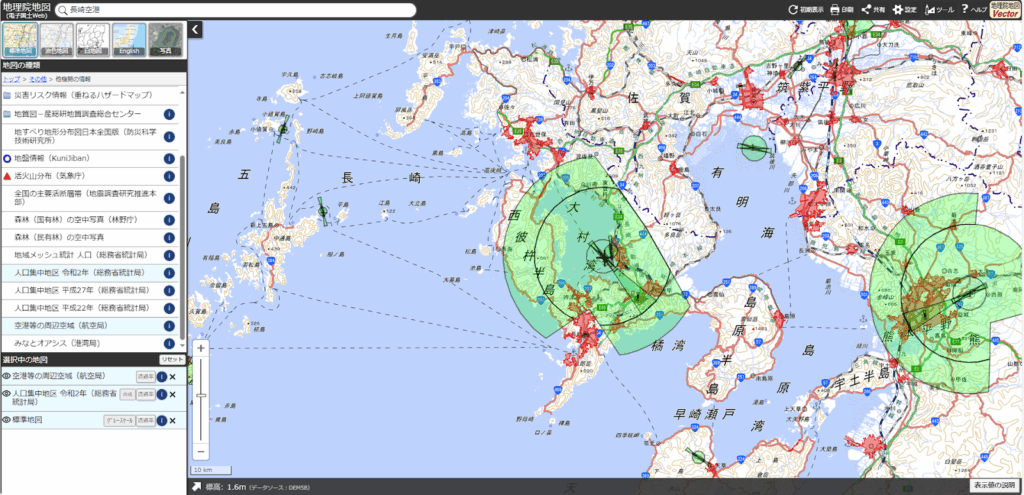Open the 印刷 print function
The height and width of the screenshot is (495, 1024).
click(x=842, y=10)
